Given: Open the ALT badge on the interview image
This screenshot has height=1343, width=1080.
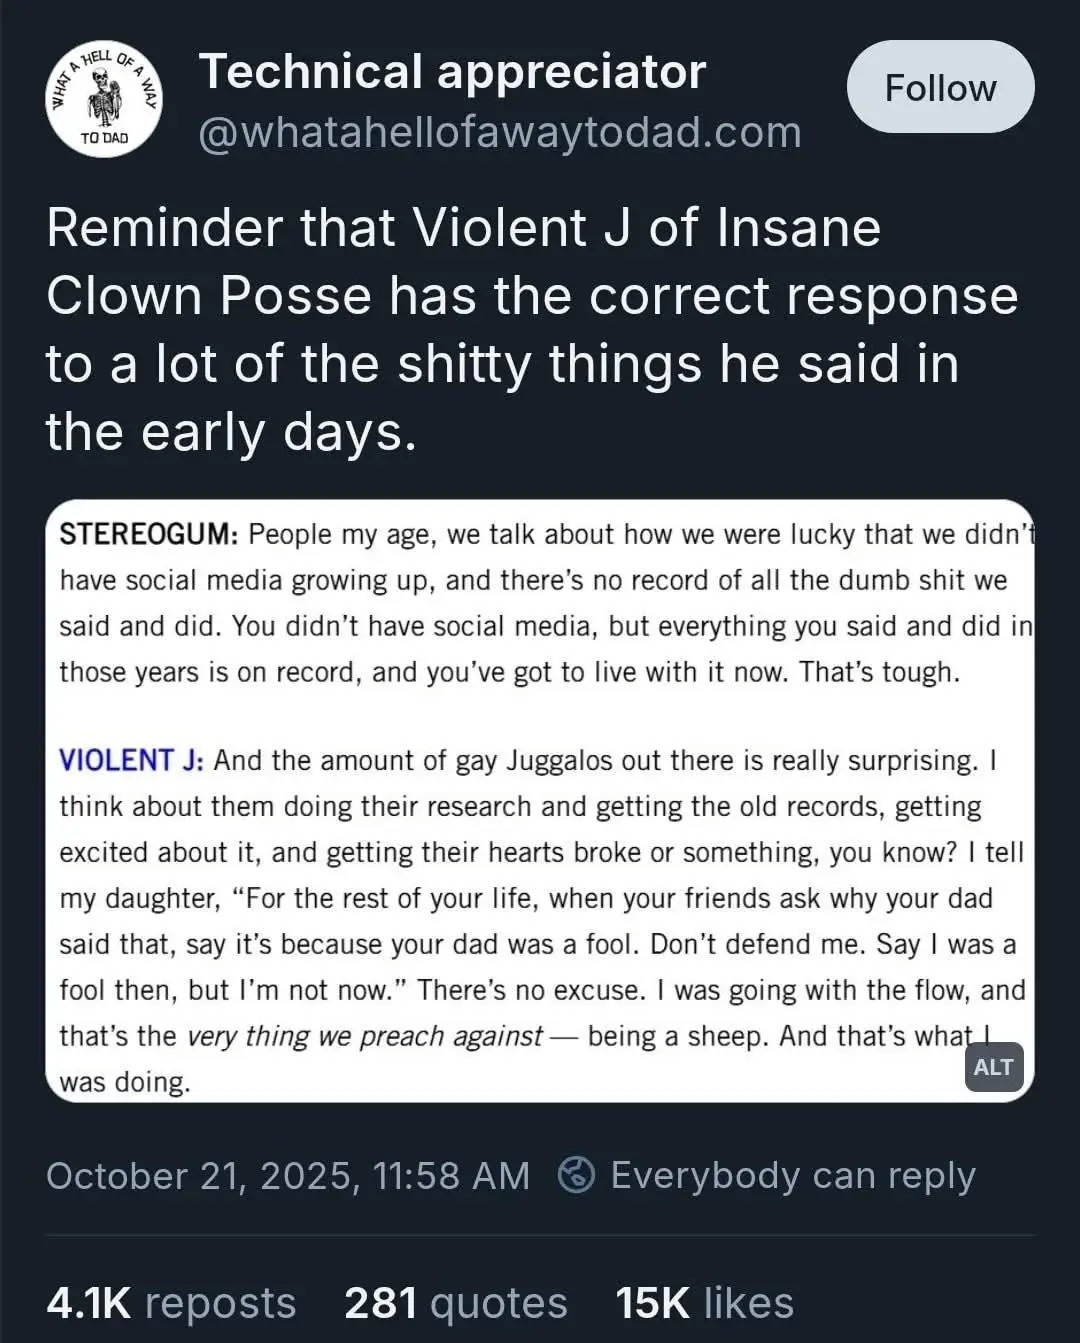Looking at the screenshot, I should [x=994, y=1067].
